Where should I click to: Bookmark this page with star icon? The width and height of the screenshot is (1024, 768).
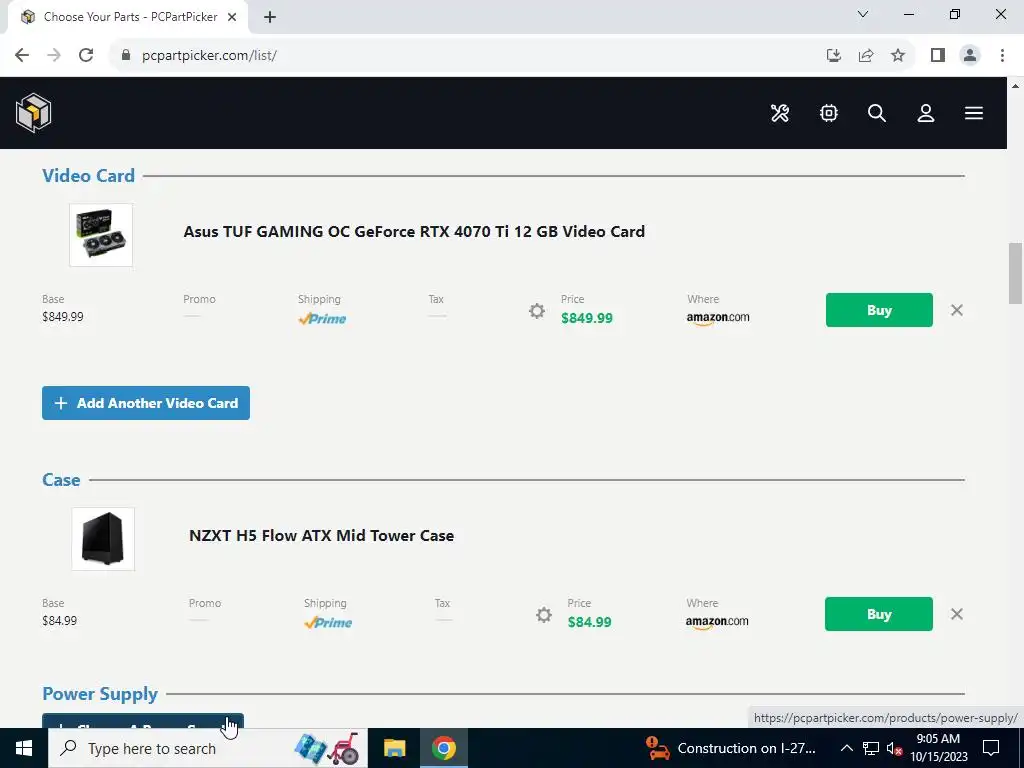tap(898, 56)
